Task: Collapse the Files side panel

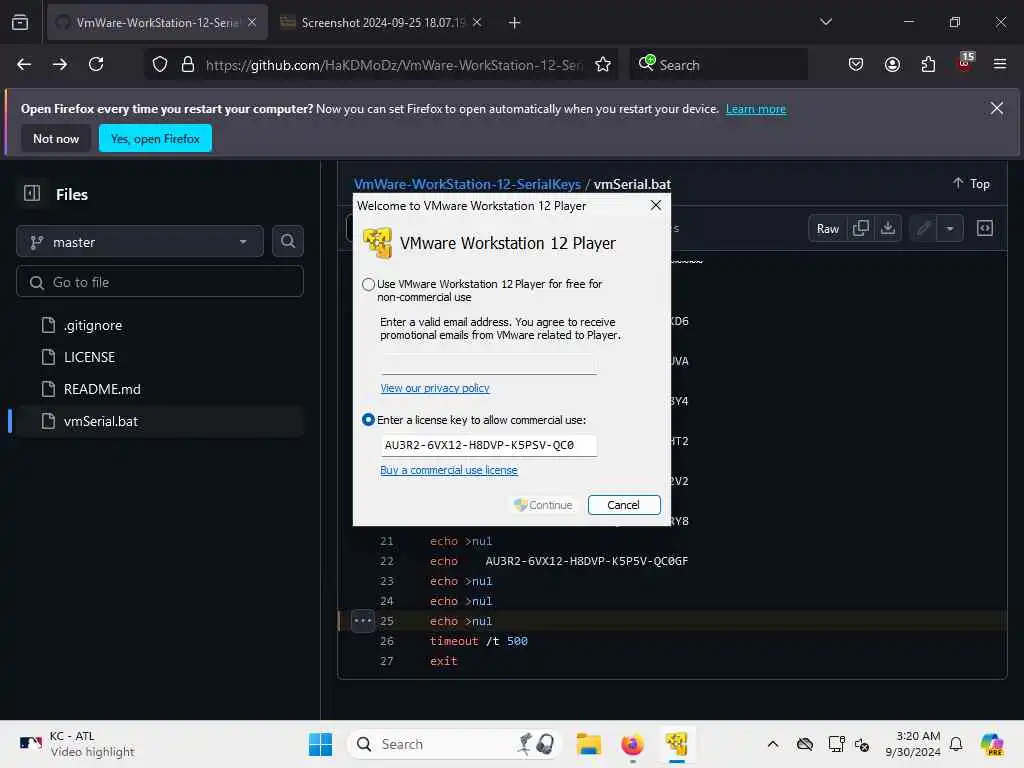Action: (32, 193)
